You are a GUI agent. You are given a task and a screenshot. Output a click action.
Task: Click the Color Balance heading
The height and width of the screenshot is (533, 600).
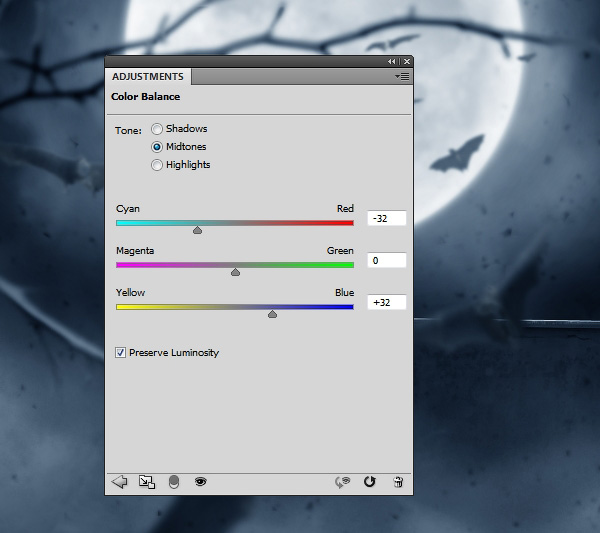pos(145,96)
